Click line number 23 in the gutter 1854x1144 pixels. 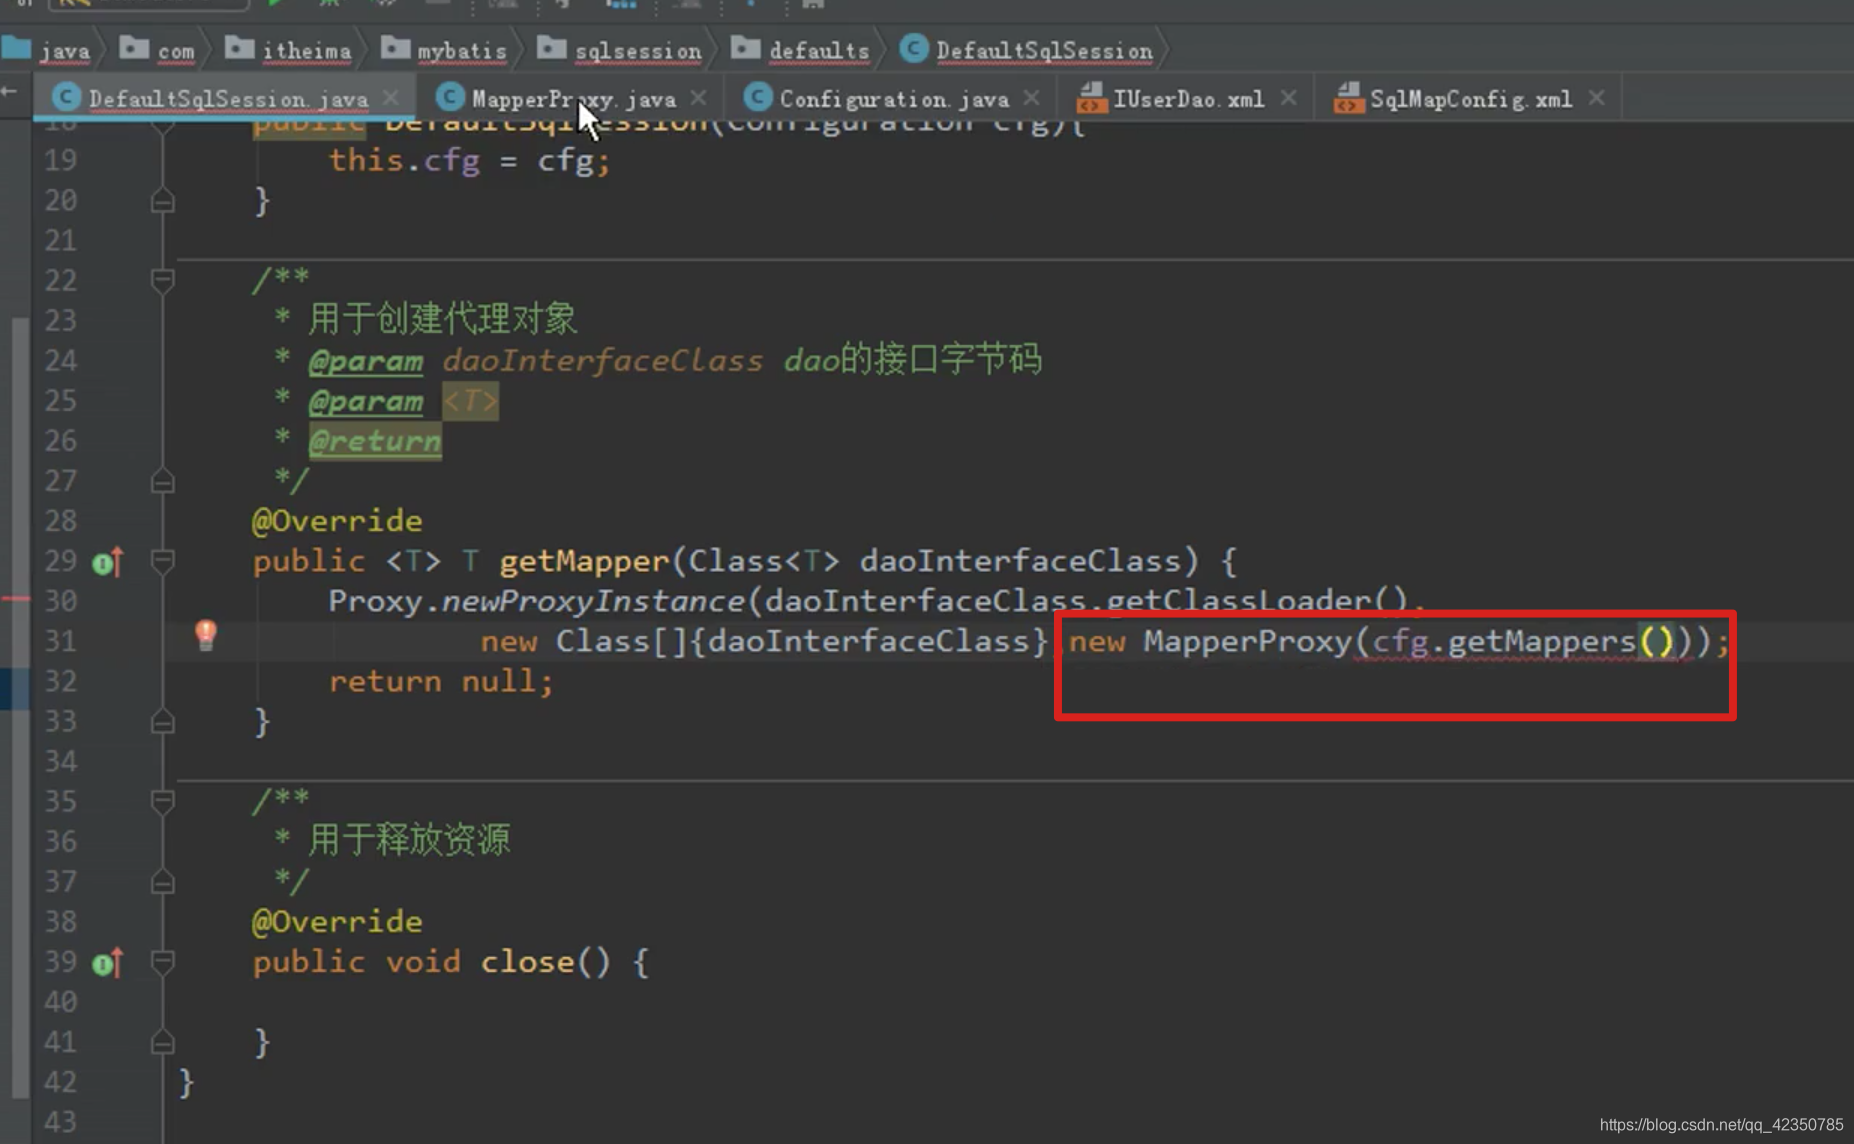coord(61,320)
